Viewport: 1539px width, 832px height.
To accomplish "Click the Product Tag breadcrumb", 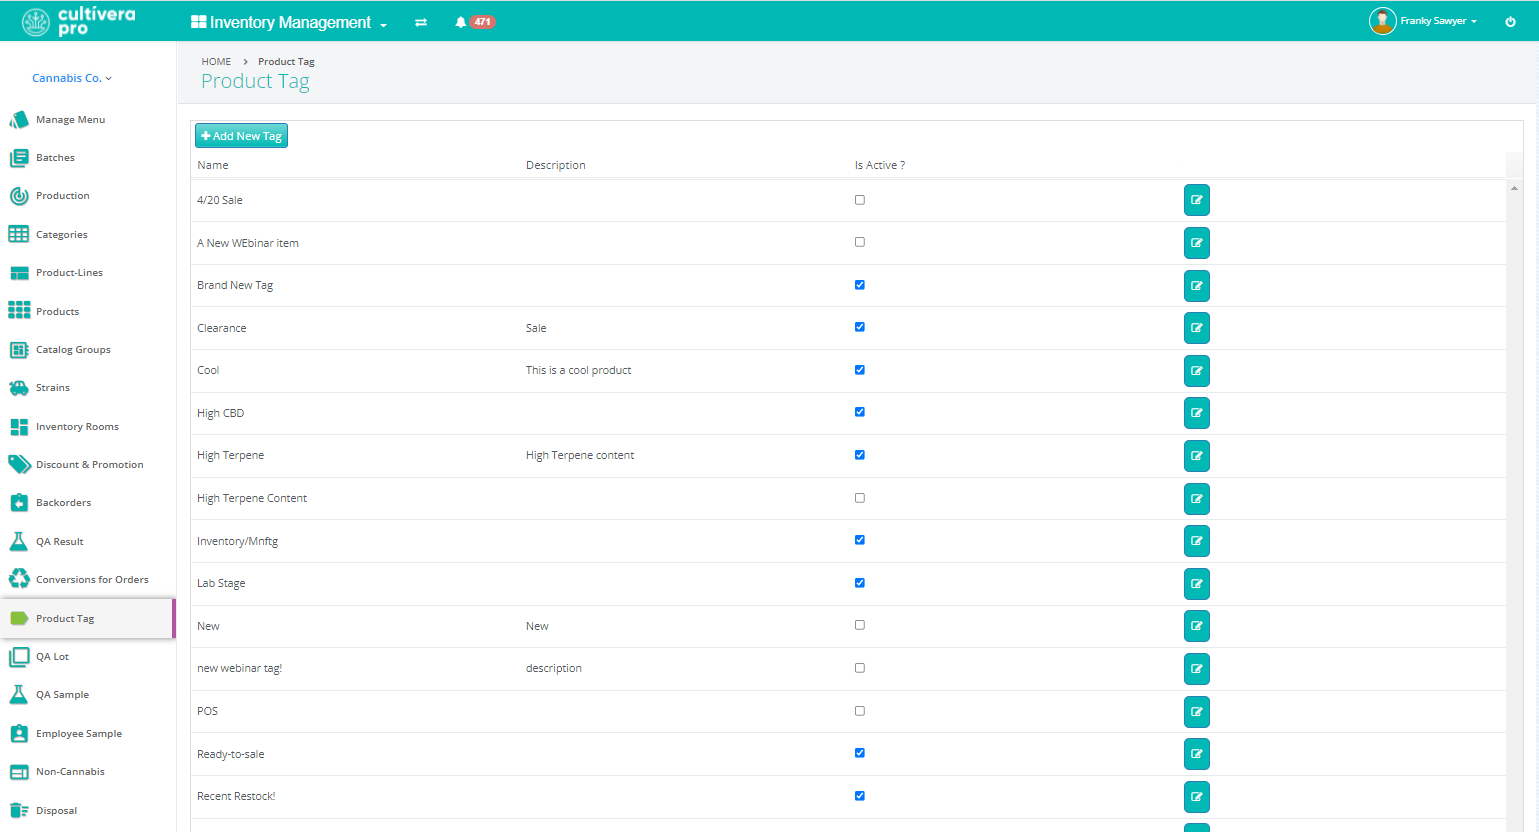I will click(x=286, y=62).
